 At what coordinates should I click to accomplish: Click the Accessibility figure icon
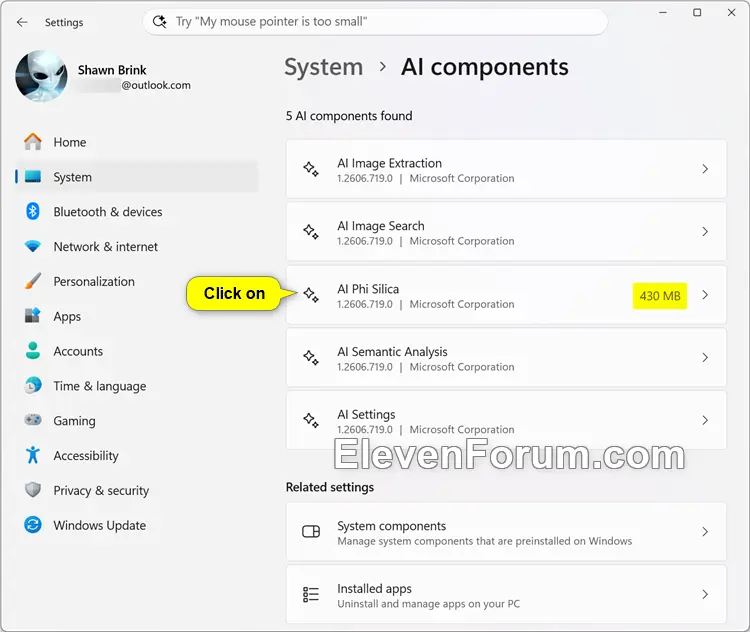33,455
